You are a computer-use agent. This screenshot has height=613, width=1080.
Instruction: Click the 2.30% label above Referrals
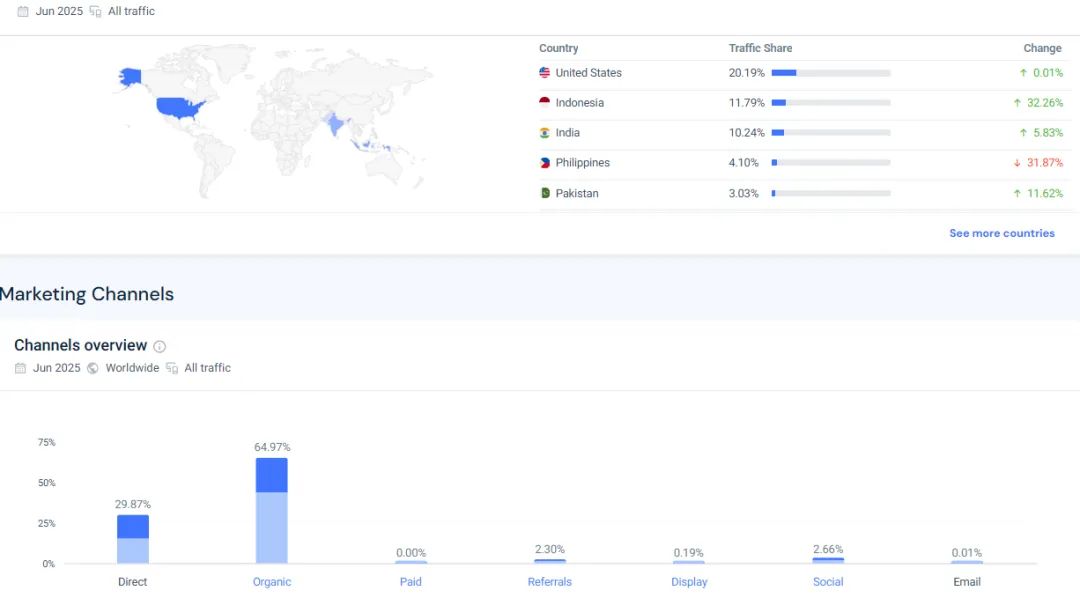[x=550, y=549]
